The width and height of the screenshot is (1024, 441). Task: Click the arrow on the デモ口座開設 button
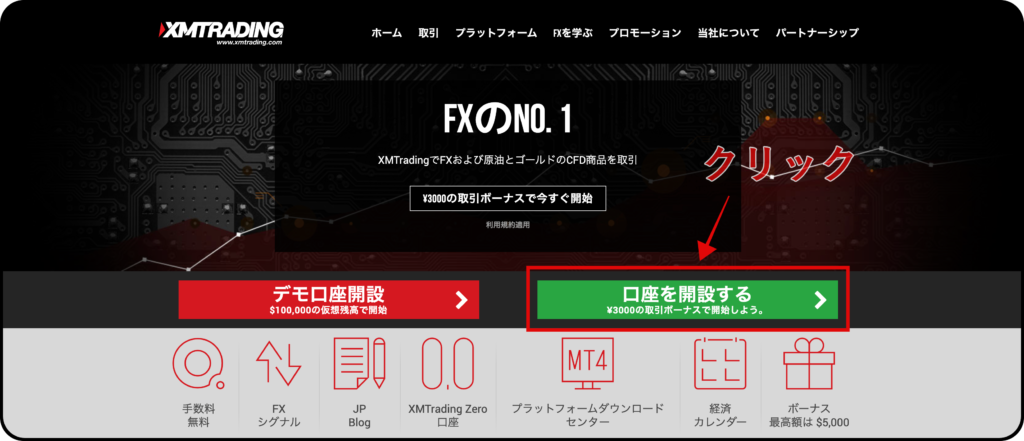[x=462, y=300]
